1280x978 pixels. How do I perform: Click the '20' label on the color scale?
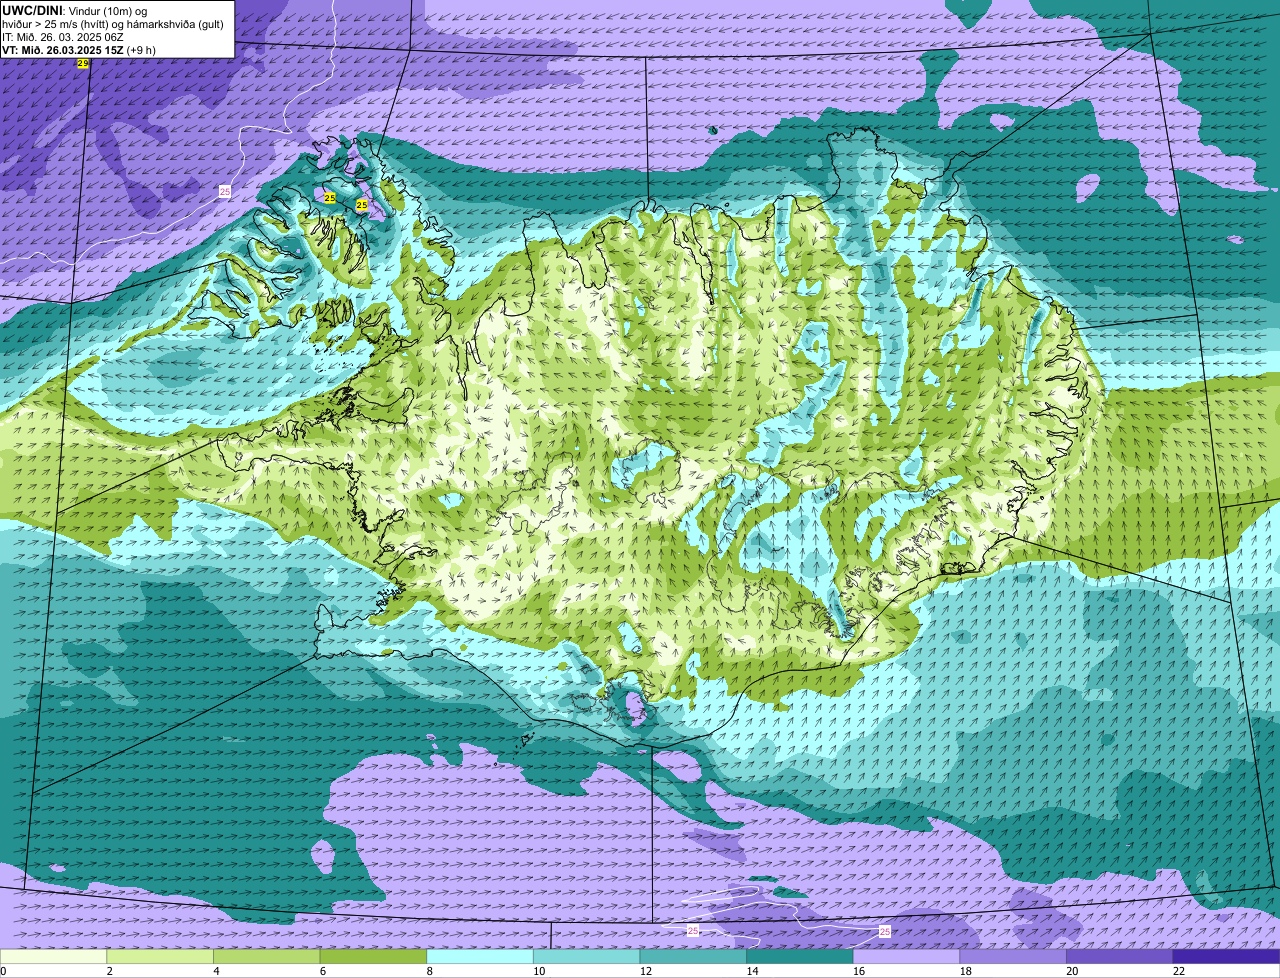(1072, 971)
